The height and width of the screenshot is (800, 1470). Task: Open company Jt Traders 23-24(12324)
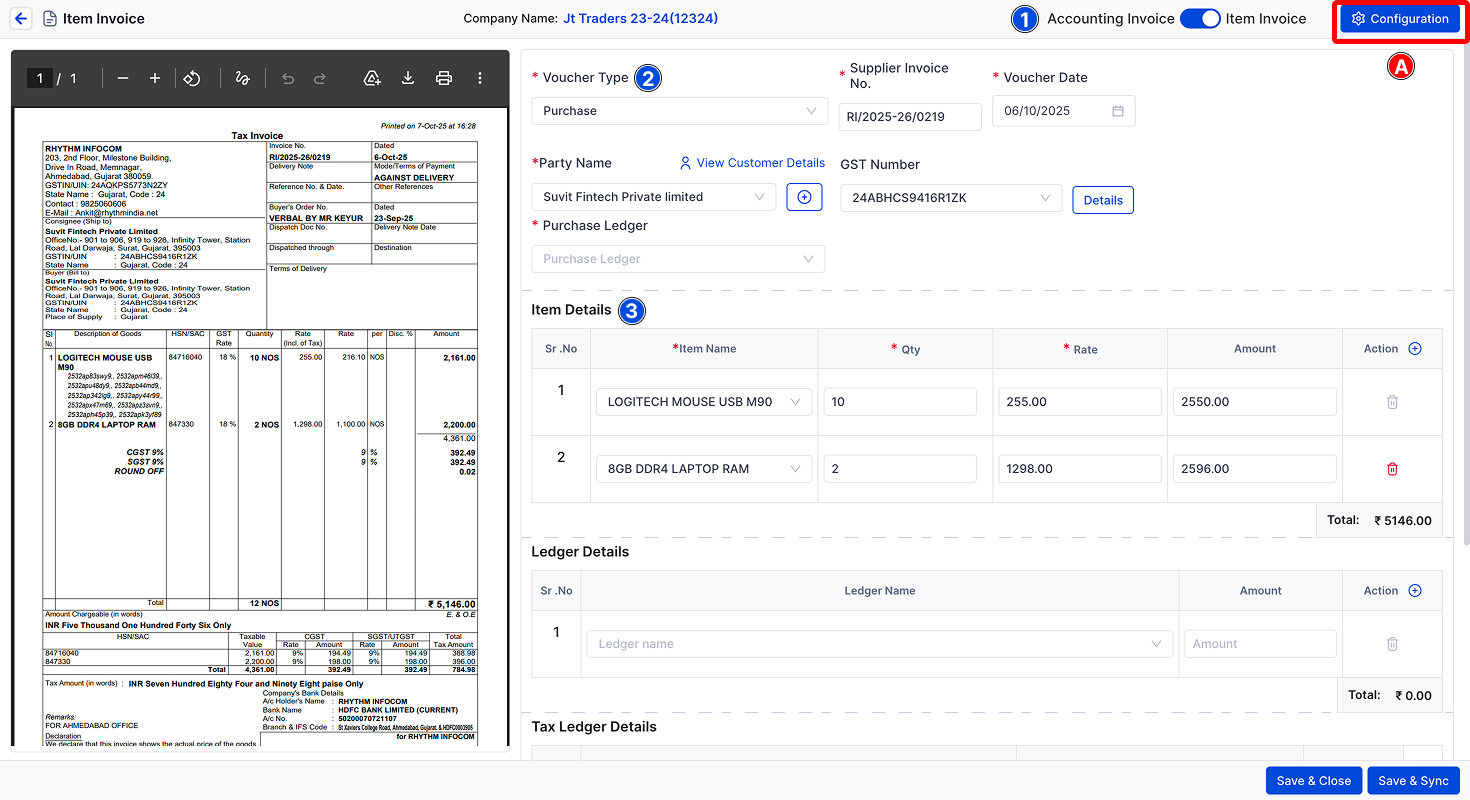point(641,18)
